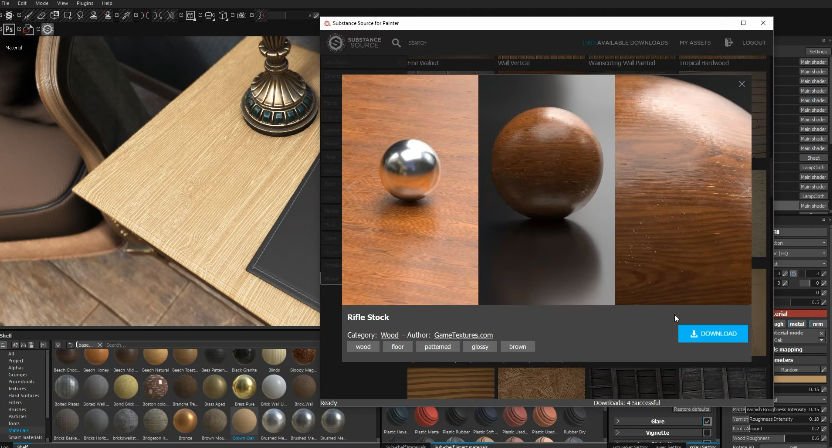The width and height of the screenshot is (832, 448).
Task: Open the Mode menu
Action: [x=42, y=3]
